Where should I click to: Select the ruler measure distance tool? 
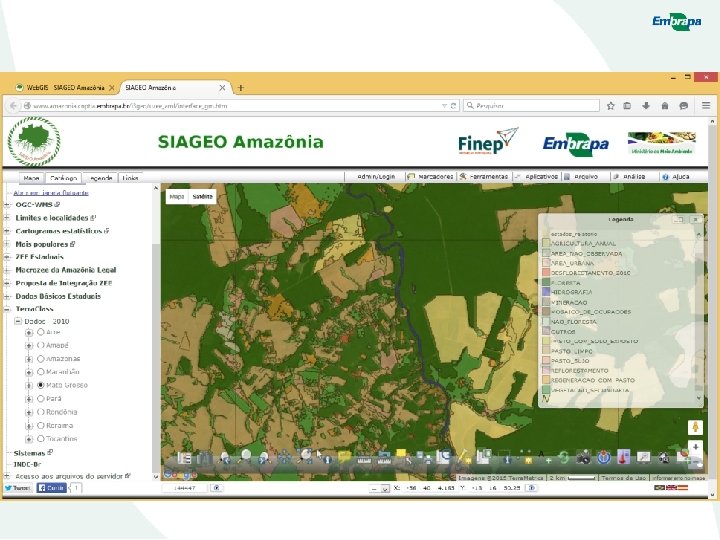click(x=364, y=460)
